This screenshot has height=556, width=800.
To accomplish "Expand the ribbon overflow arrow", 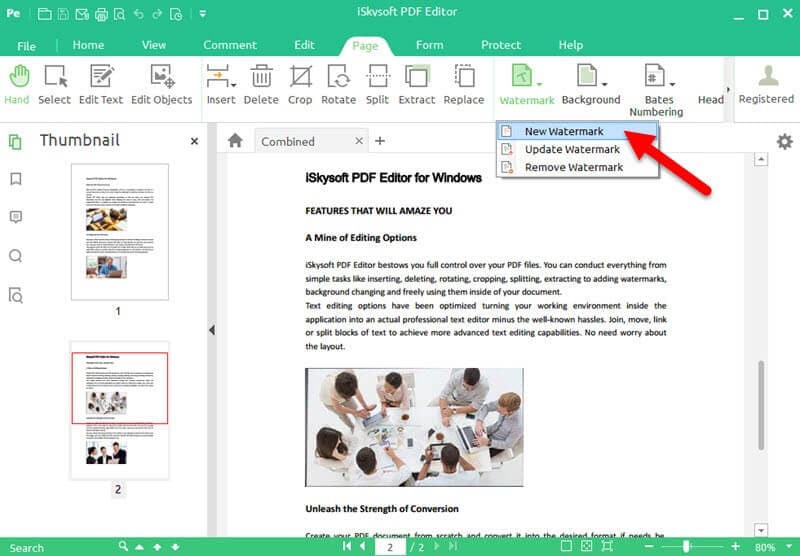I will 729,90.
